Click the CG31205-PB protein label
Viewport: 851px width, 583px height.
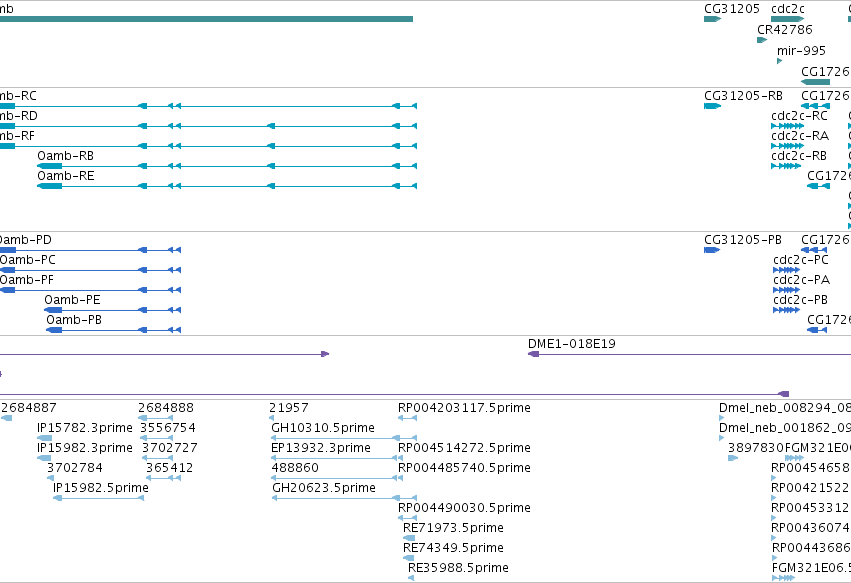pos(743,240)
